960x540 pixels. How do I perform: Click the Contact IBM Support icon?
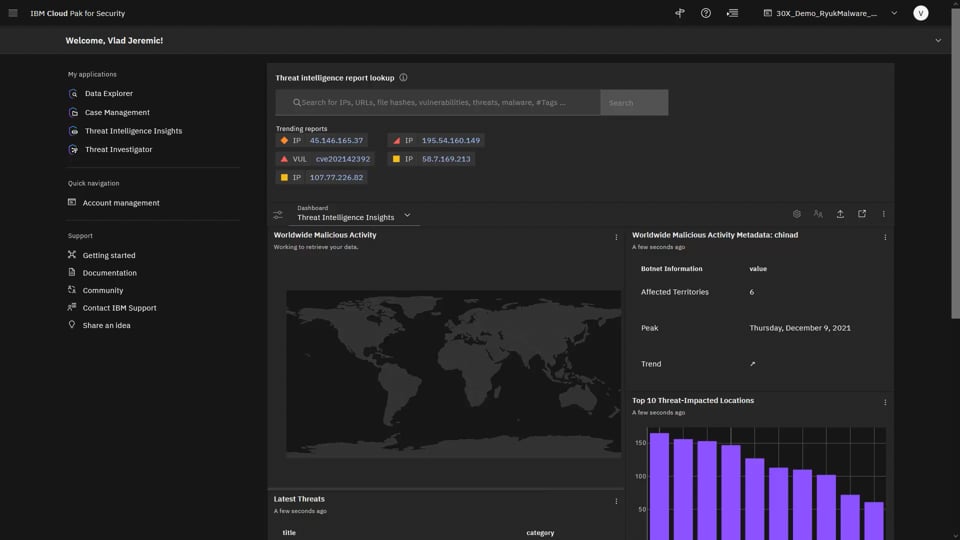[x=72, y=307]
